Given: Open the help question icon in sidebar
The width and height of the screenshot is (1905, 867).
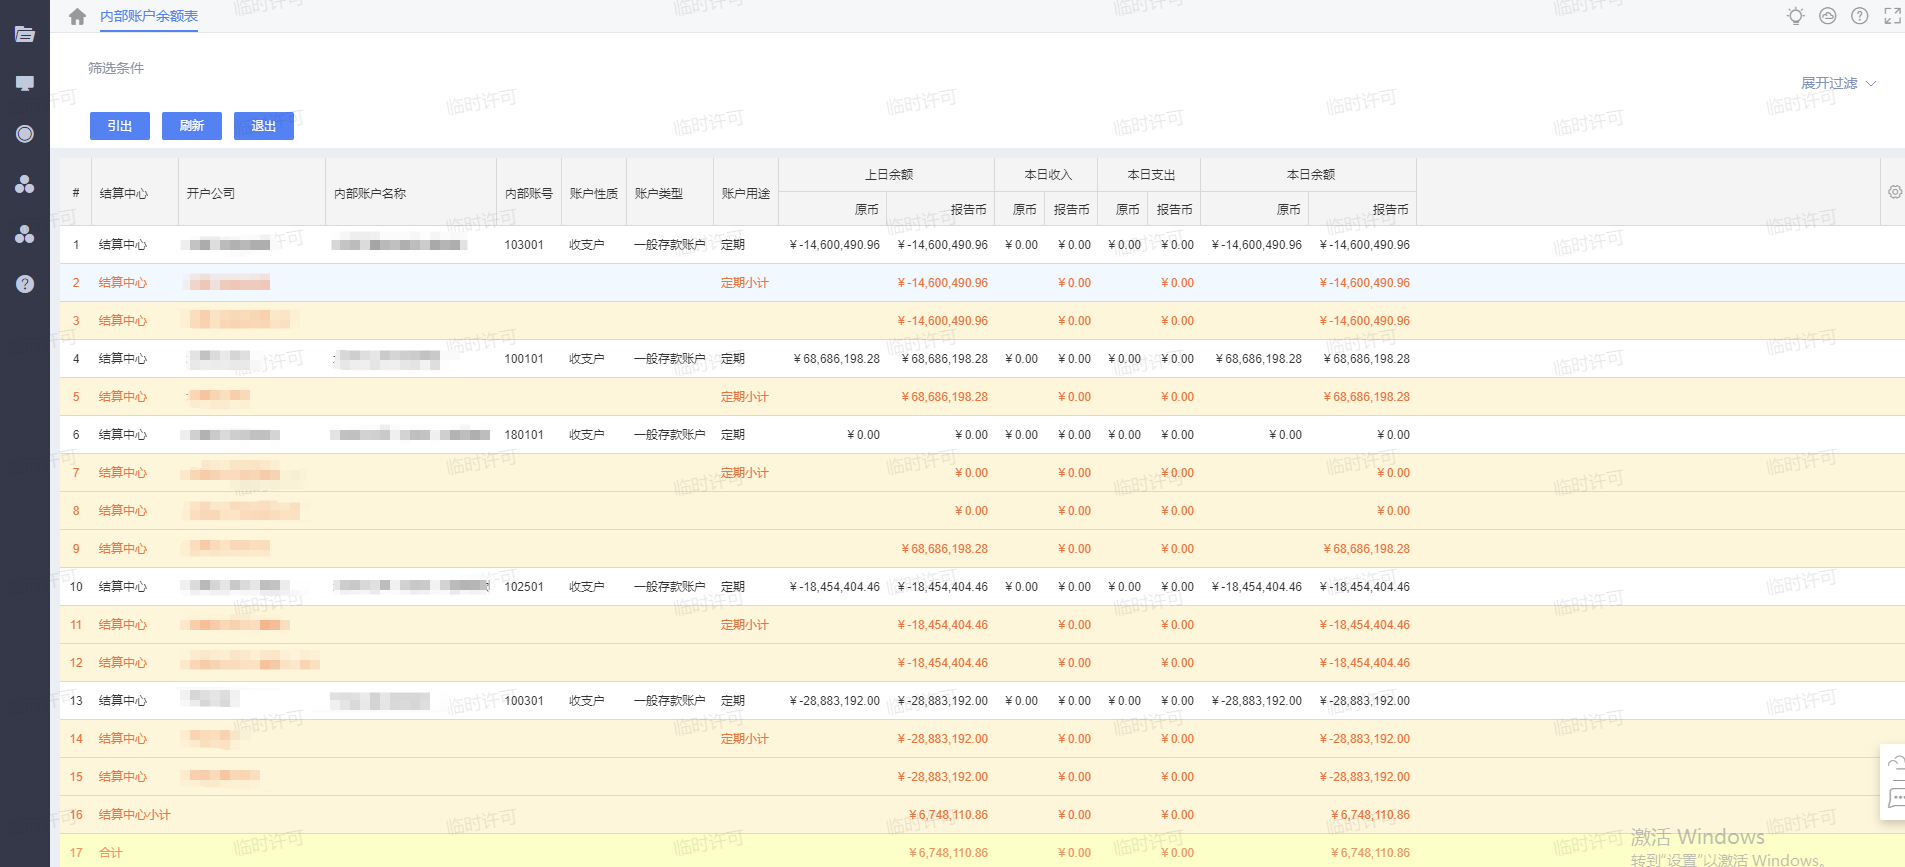Looking at the screenshot, I should click(x=25, y=284).
